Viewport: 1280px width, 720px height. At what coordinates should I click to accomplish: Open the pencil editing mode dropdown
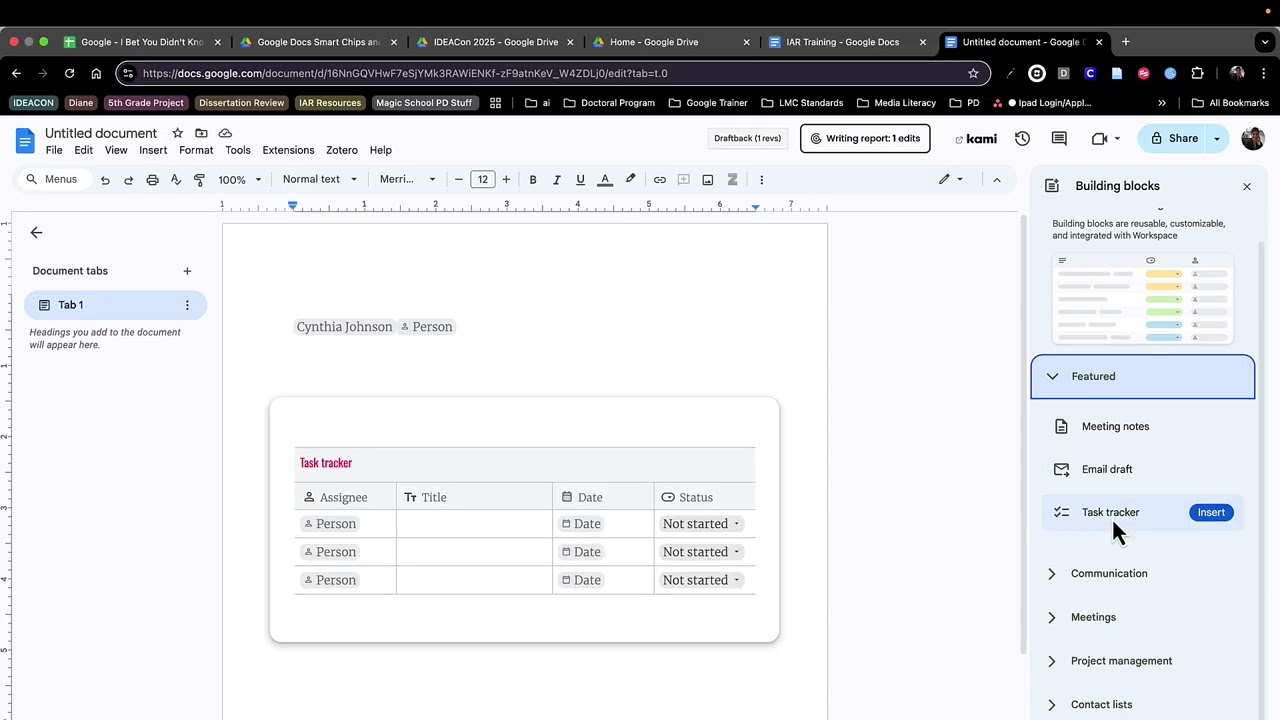951,180
